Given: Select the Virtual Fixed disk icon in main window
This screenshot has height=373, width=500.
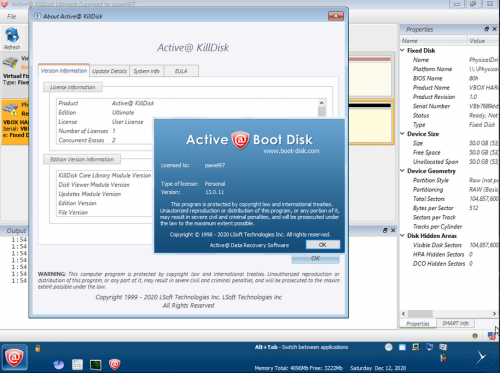Looking at the screenshot, I should [10, 63].
